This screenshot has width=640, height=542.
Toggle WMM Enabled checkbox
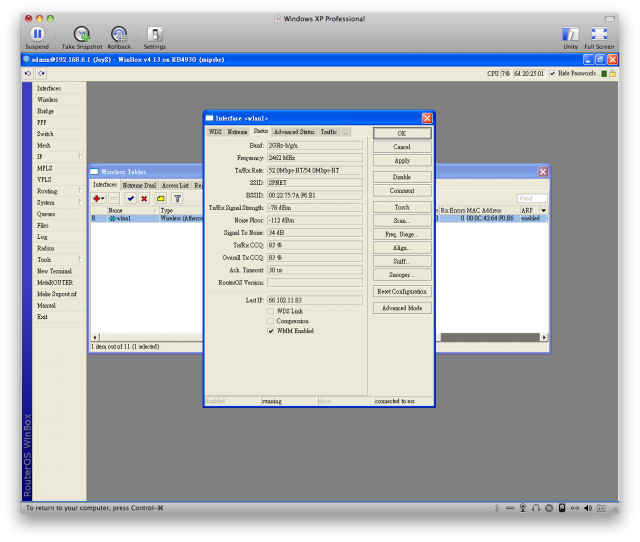[x=271, y=331]
